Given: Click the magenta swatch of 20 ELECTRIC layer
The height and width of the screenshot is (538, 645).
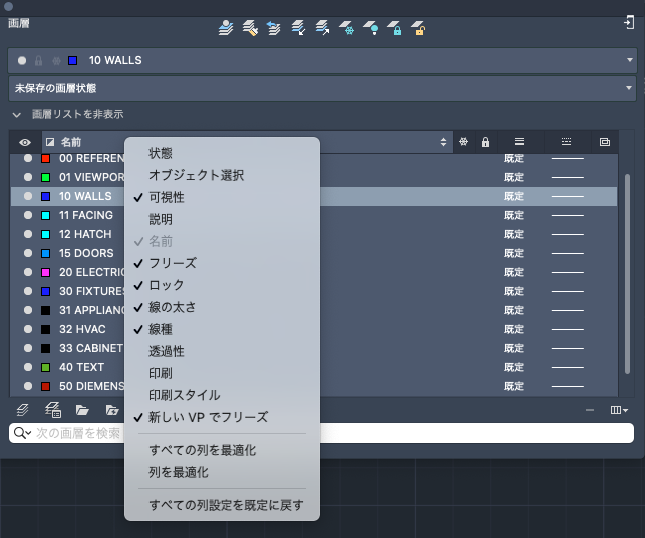Looking at the screenshot, I should click(46, 272).
